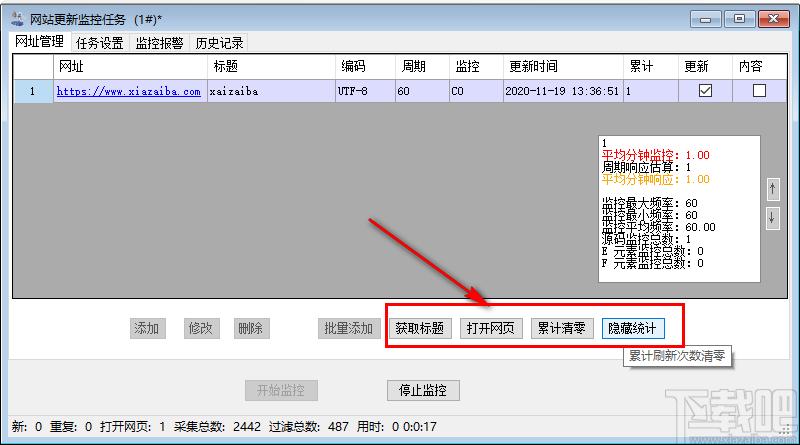Switch to the 网址管理 tab

click(39, 42)
